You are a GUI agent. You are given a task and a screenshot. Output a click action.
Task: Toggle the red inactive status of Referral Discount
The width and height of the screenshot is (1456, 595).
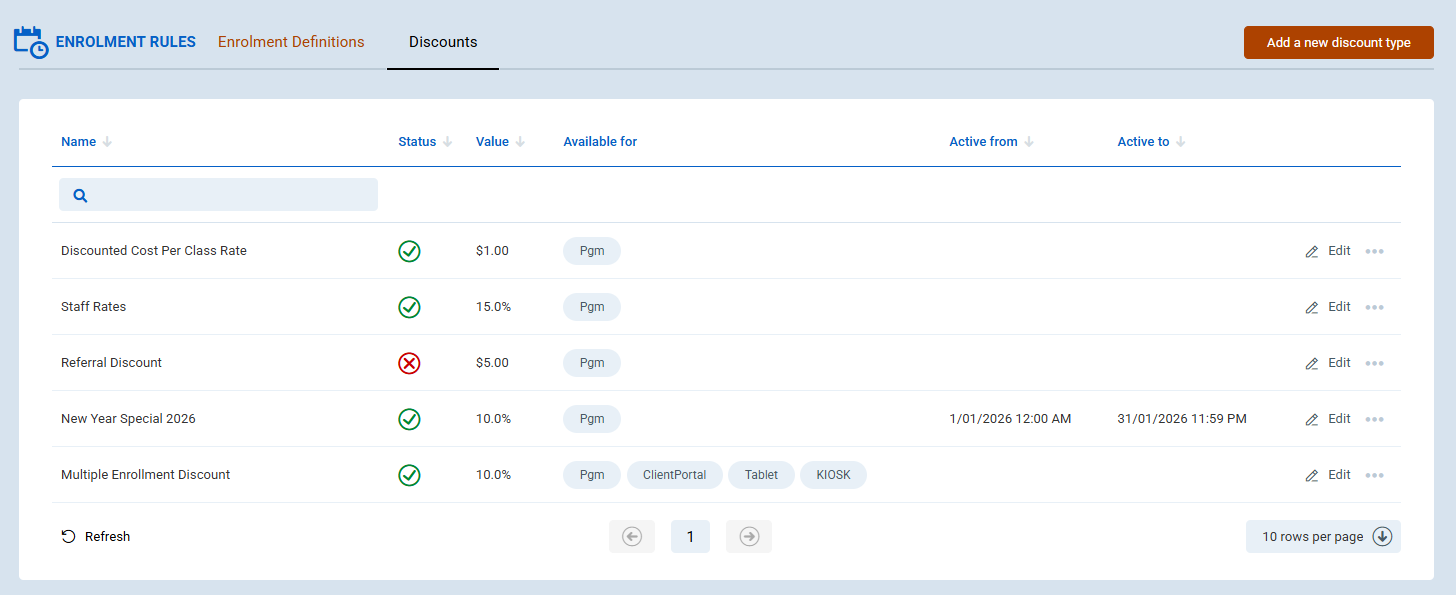point(409,363)
